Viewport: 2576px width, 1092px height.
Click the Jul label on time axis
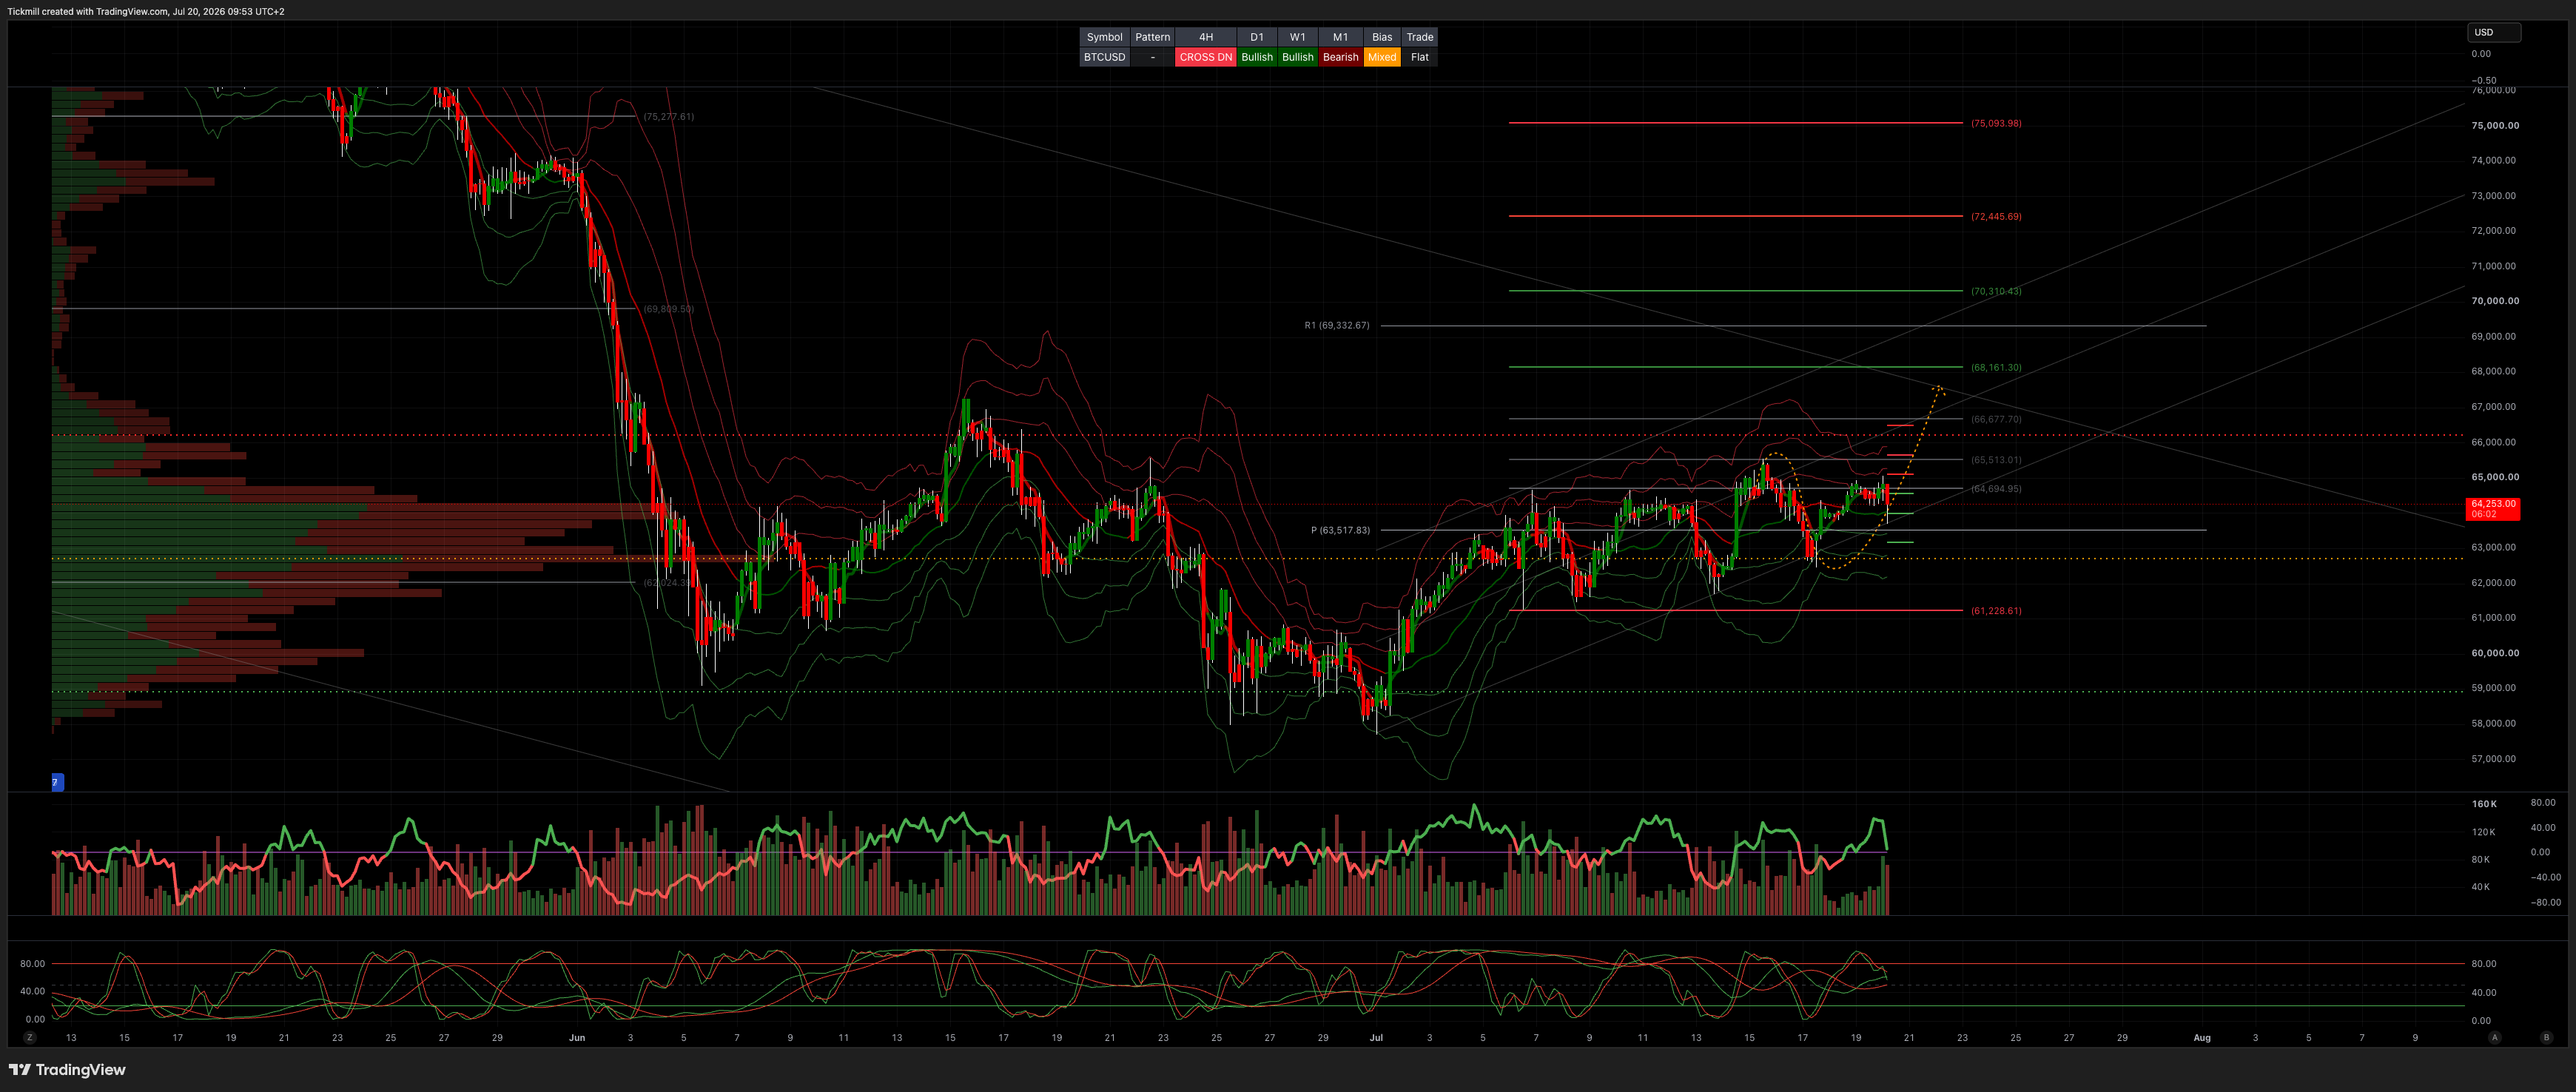pos(1376,1038)
